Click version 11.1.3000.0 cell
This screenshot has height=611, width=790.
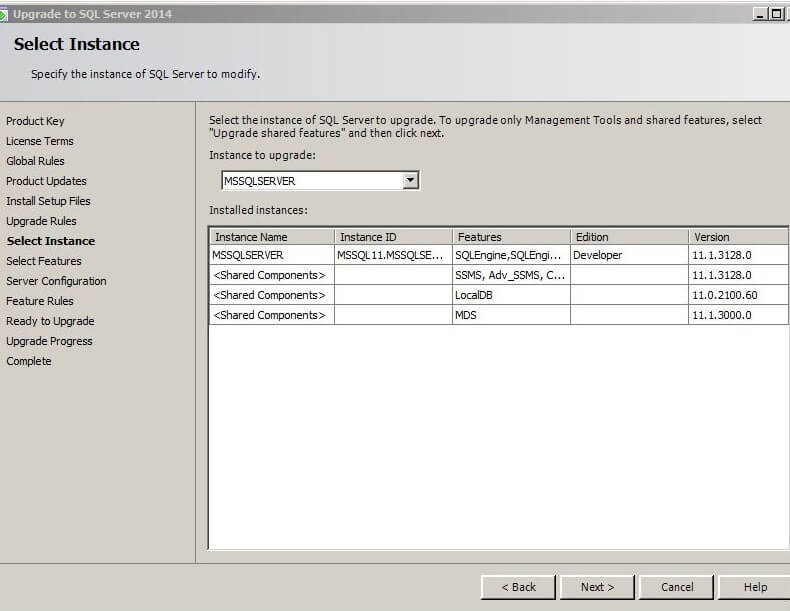pyautogui.click(x=738, y=315)
